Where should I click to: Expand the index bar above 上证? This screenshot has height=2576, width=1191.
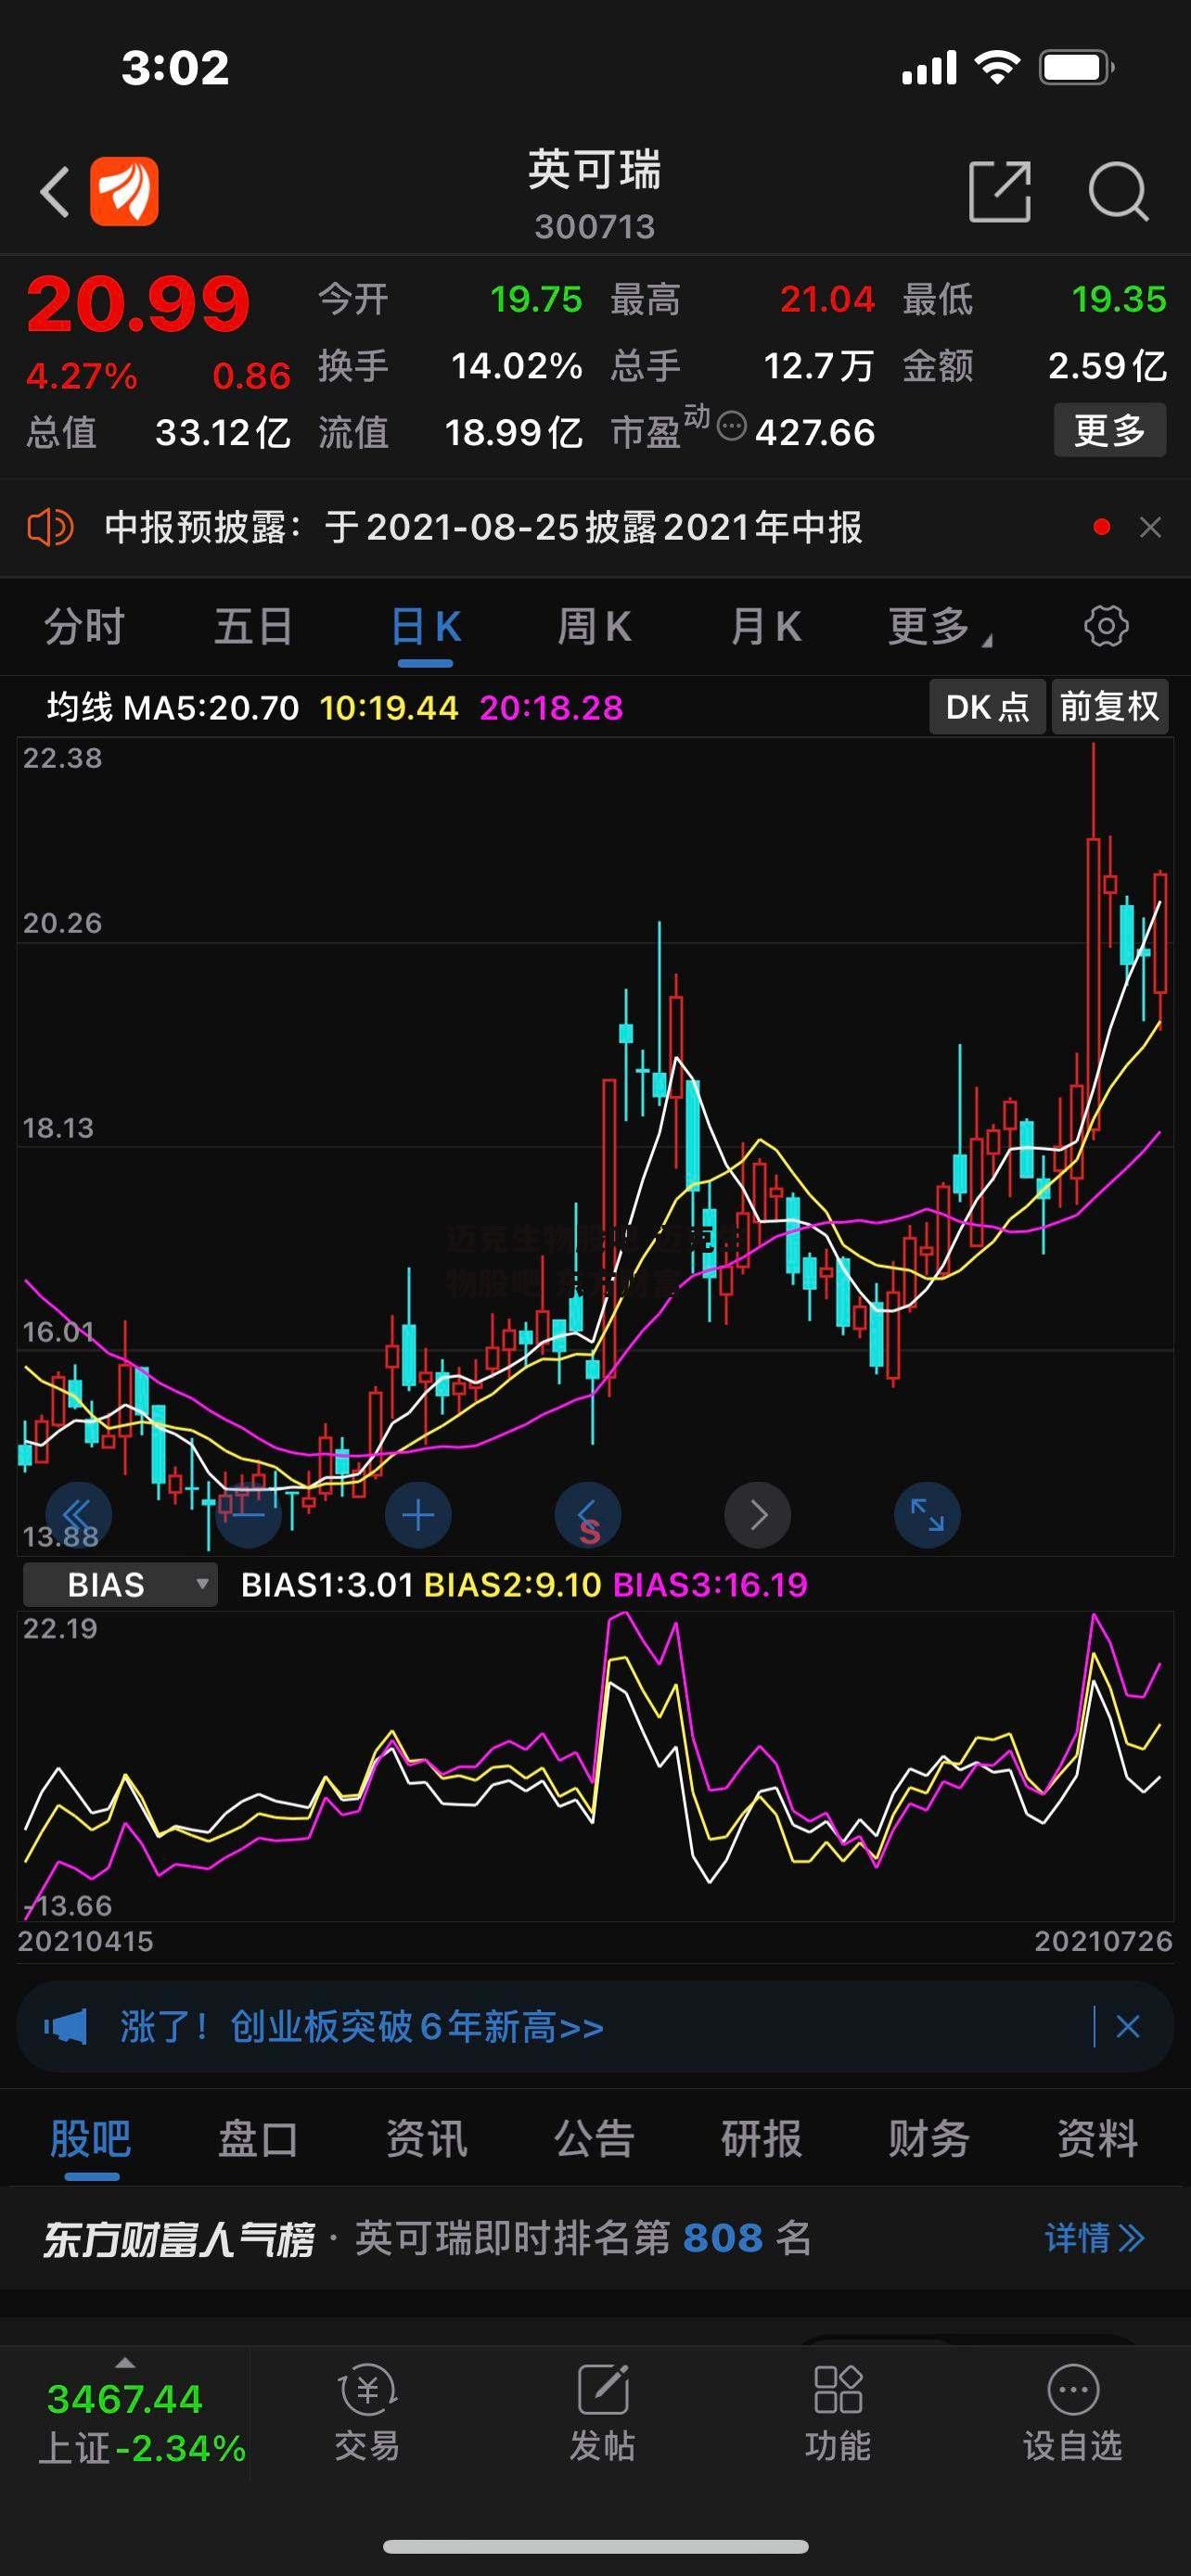pos(125,2364)
